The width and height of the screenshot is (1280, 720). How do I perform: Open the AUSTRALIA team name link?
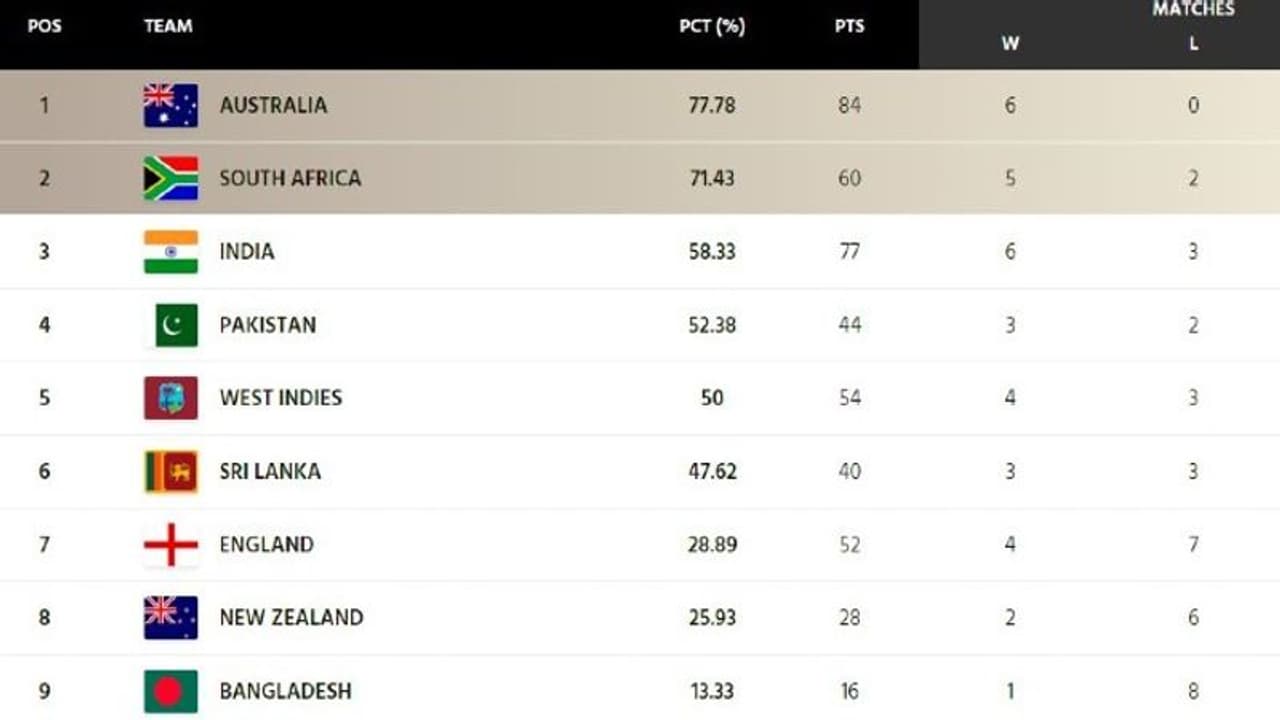(x=273, y=105)
